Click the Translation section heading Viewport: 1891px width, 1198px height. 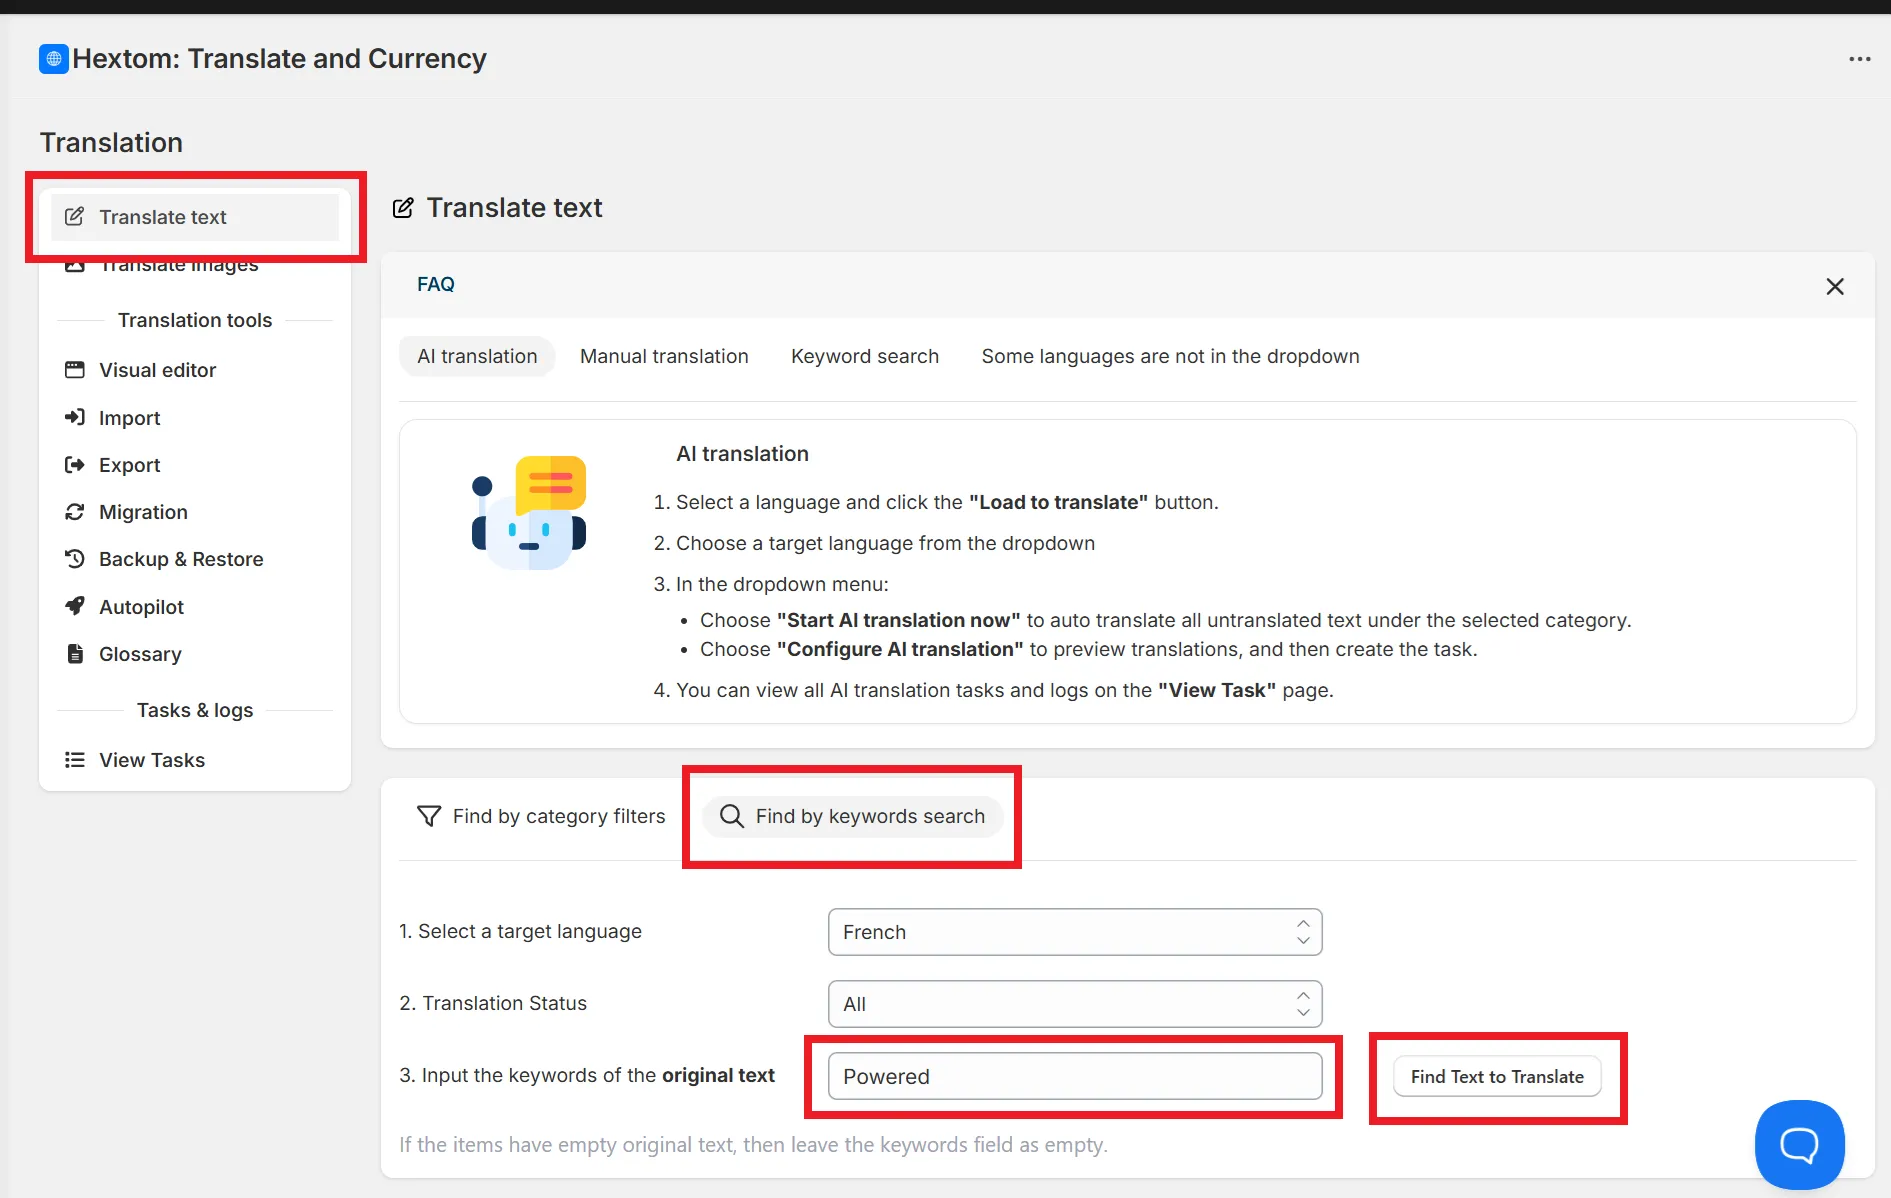coord(111,143)
